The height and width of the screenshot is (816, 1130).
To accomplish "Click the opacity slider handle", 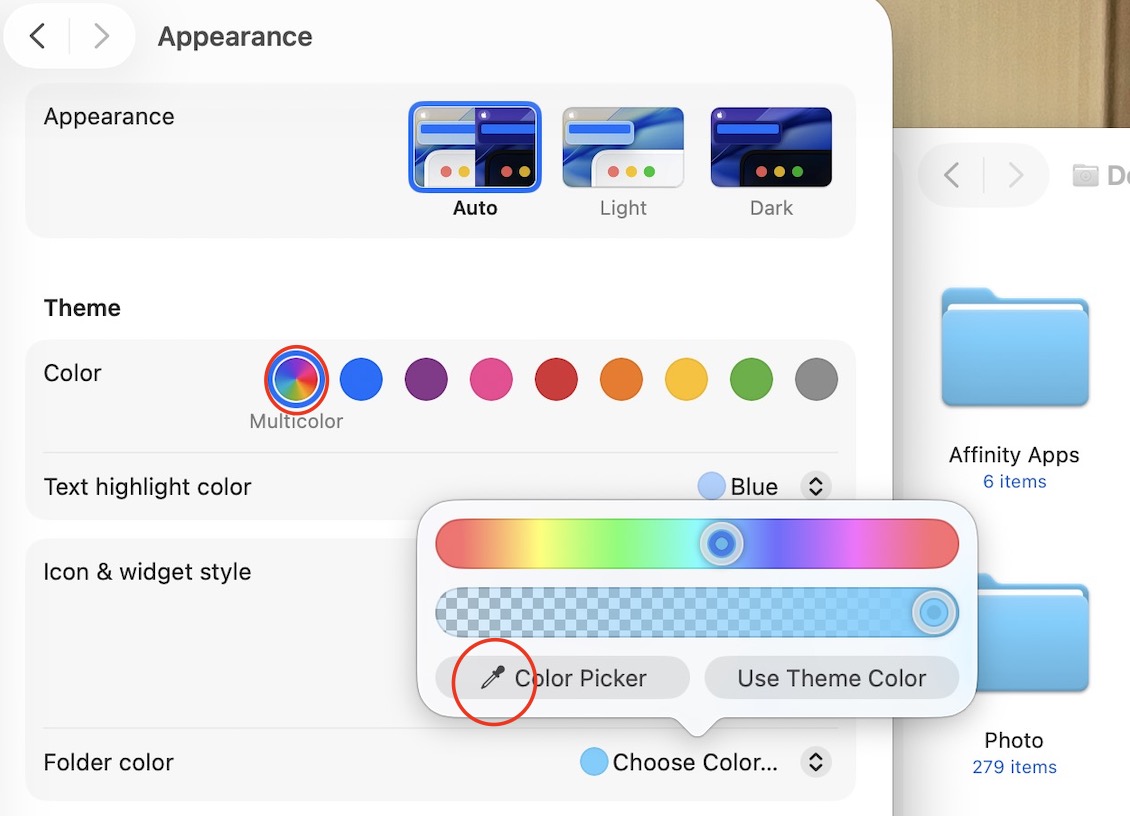I will click(x=934, y=613).
